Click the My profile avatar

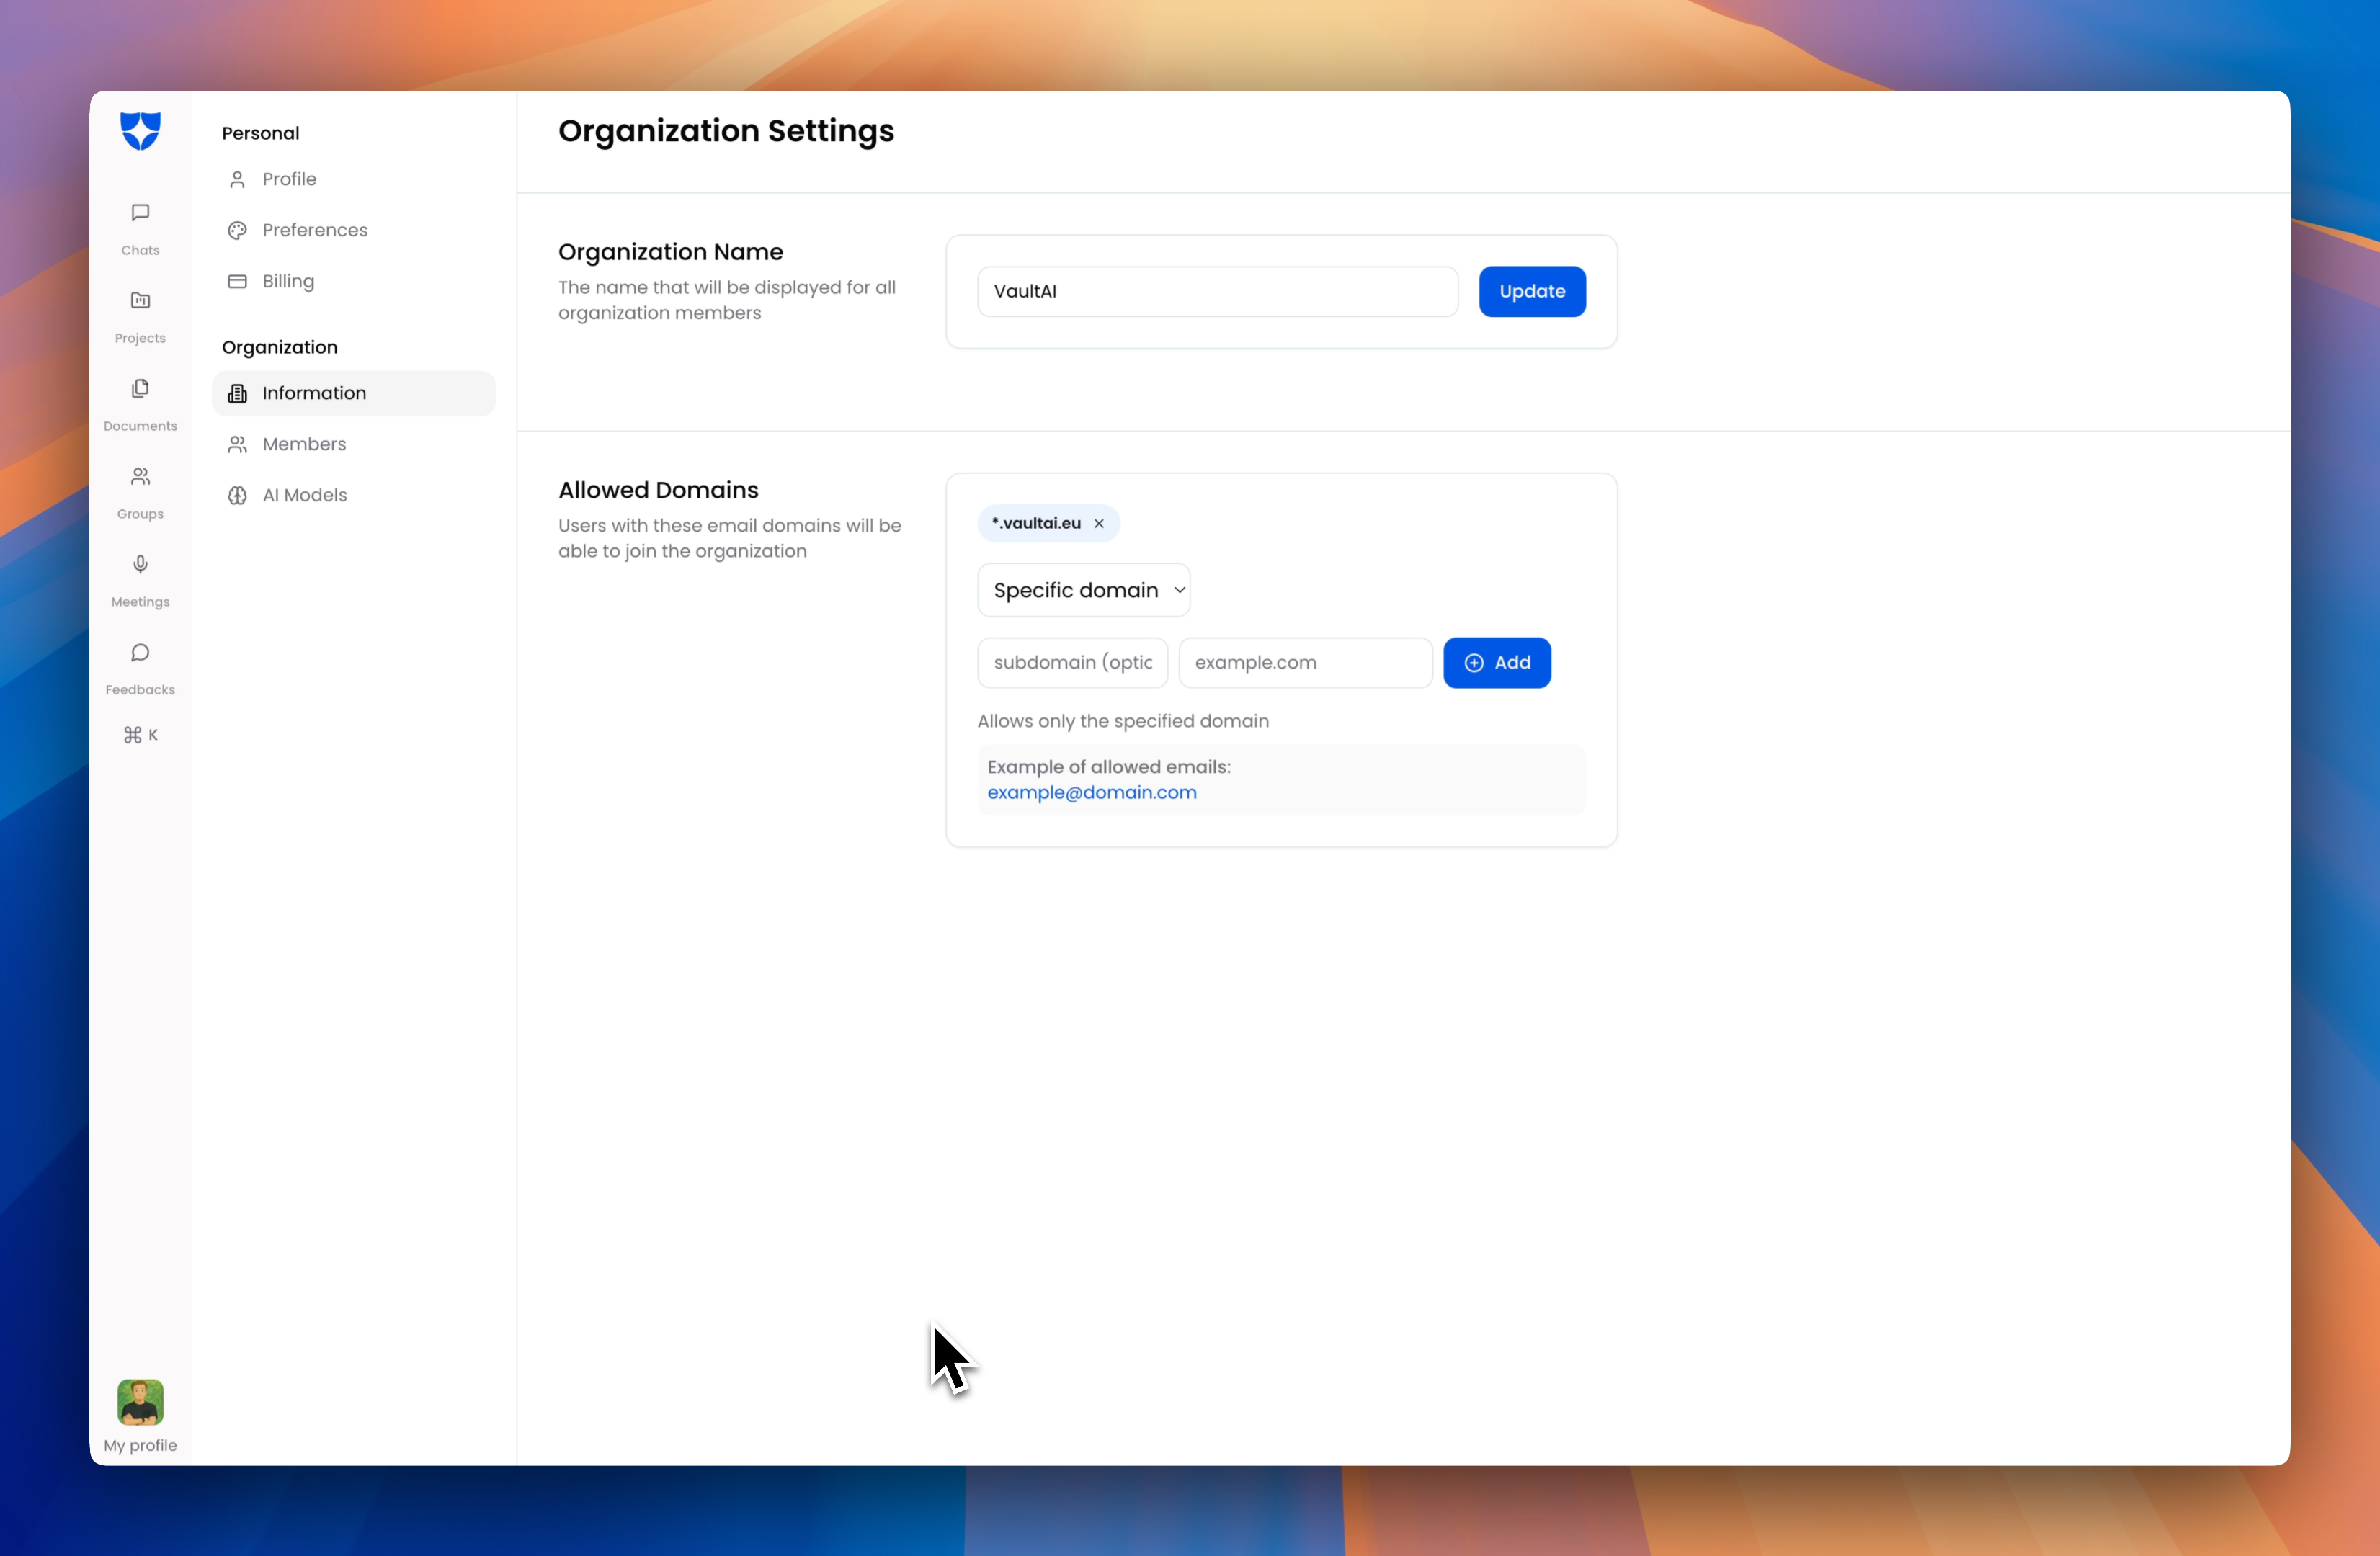140,1402
